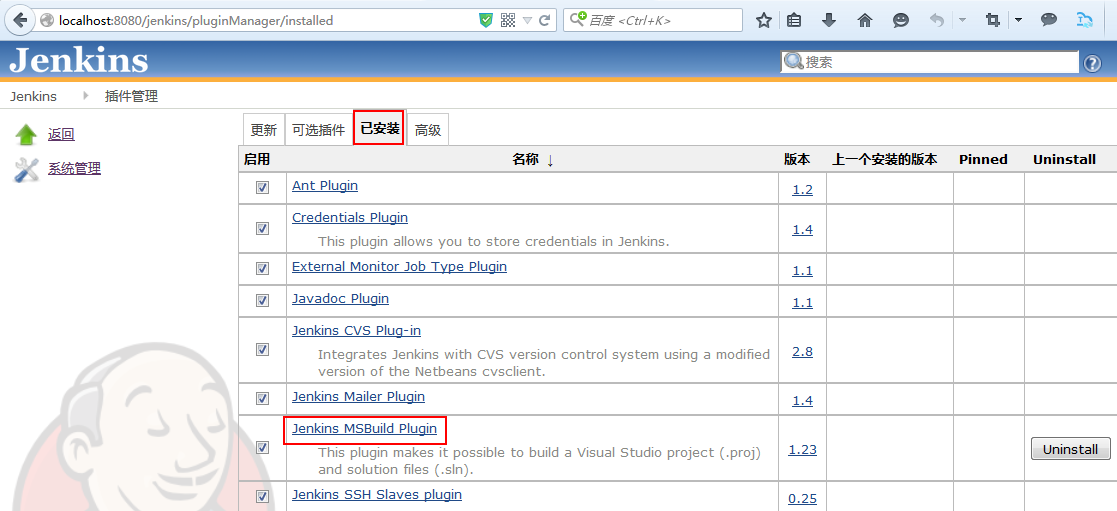
Task: Switch to the 更新 tab
Action: [264, 130]
